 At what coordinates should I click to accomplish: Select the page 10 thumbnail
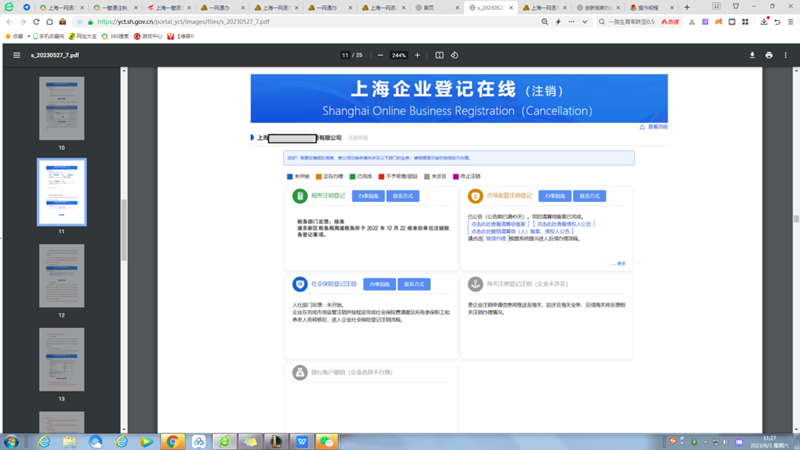[61, 109]
